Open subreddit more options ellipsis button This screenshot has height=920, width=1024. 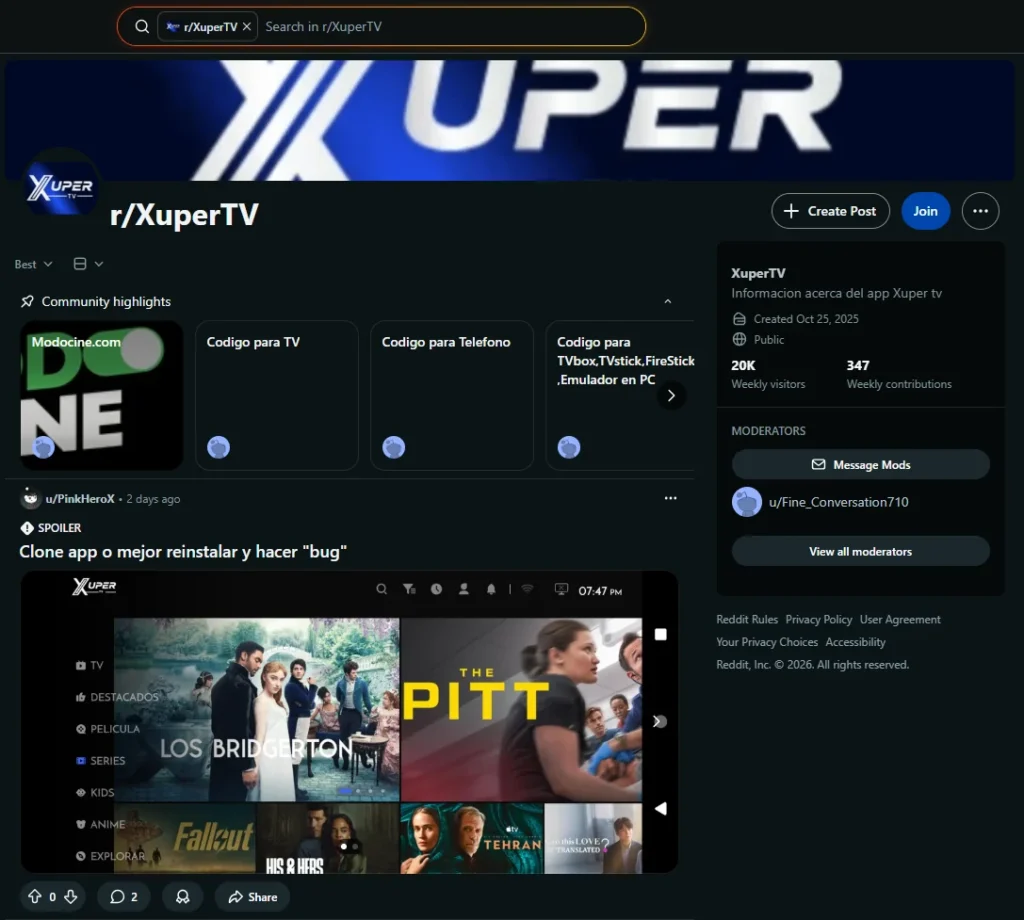coord(980,211)
